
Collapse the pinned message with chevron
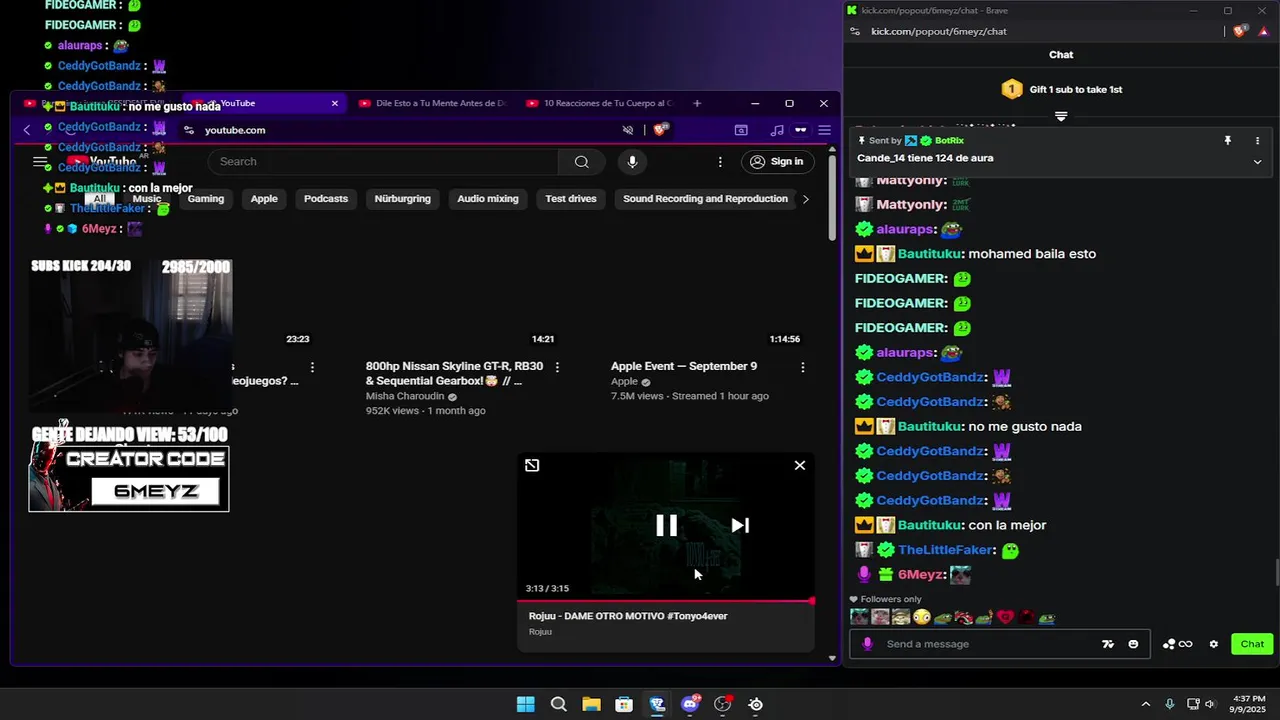[x=1258, y=161]
